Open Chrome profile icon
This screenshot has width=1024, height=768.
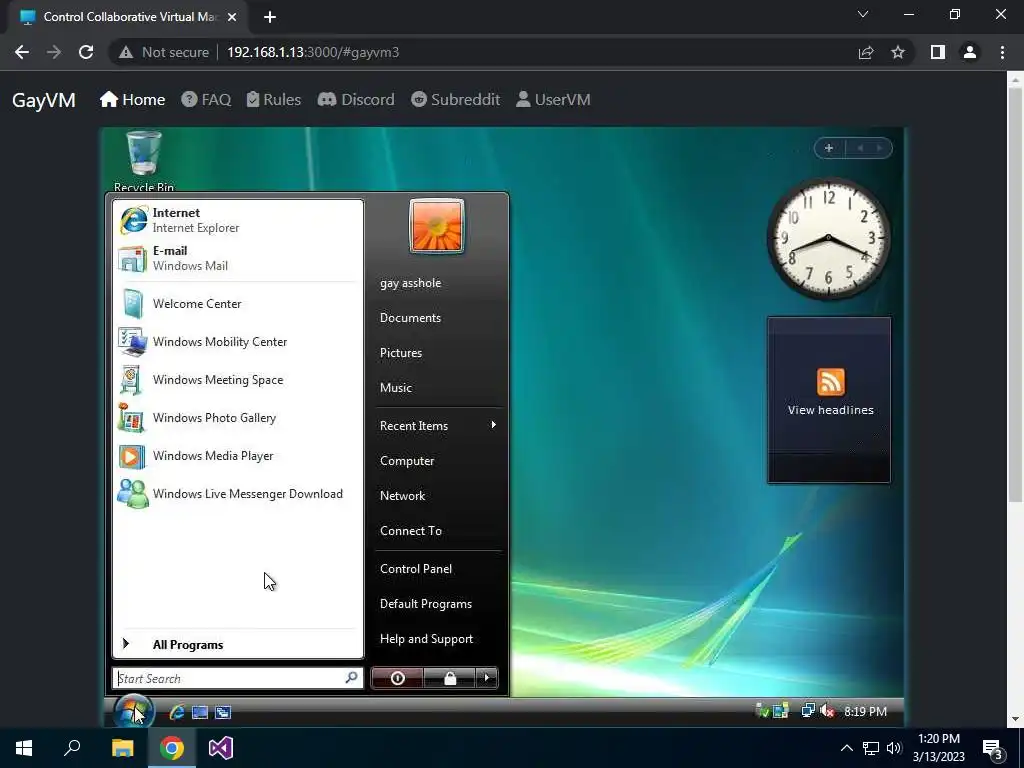(x=970, y=52)
